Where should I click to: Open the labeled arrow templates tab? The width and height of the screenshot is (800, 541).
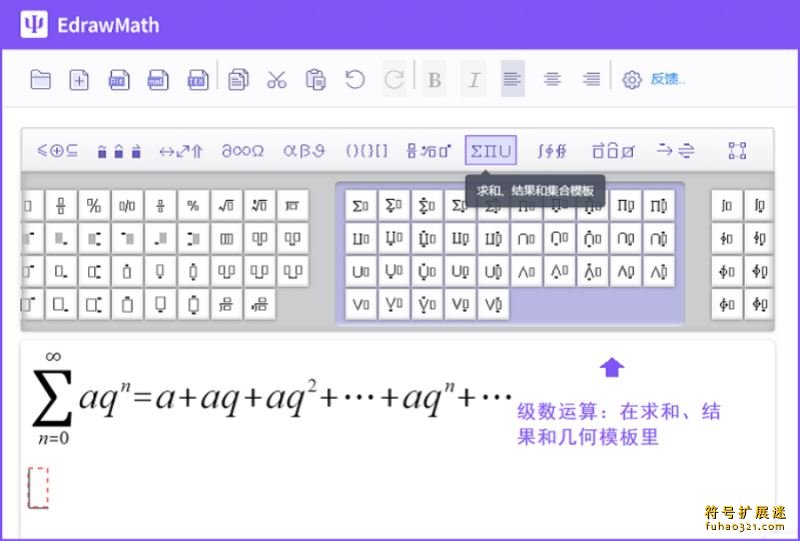pos(676,151)
